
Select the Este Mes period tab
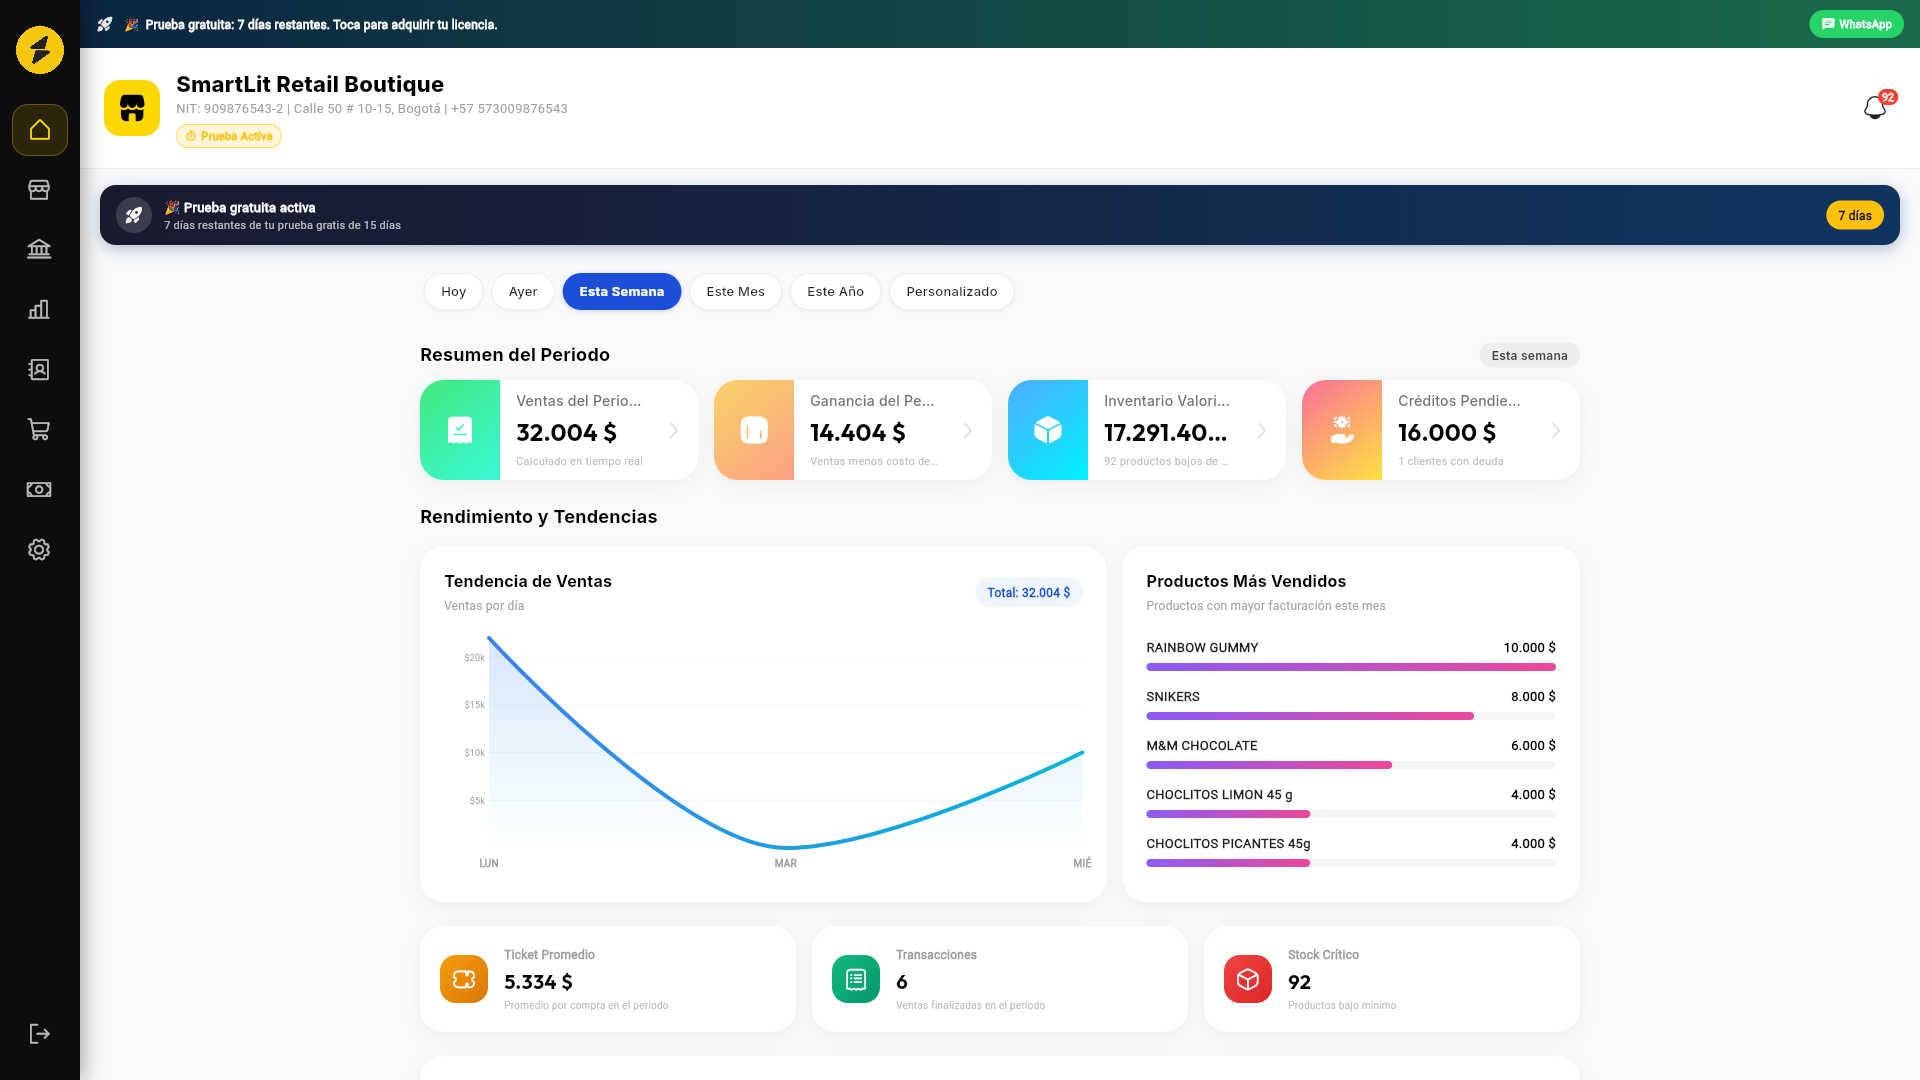tap(736, 291)
